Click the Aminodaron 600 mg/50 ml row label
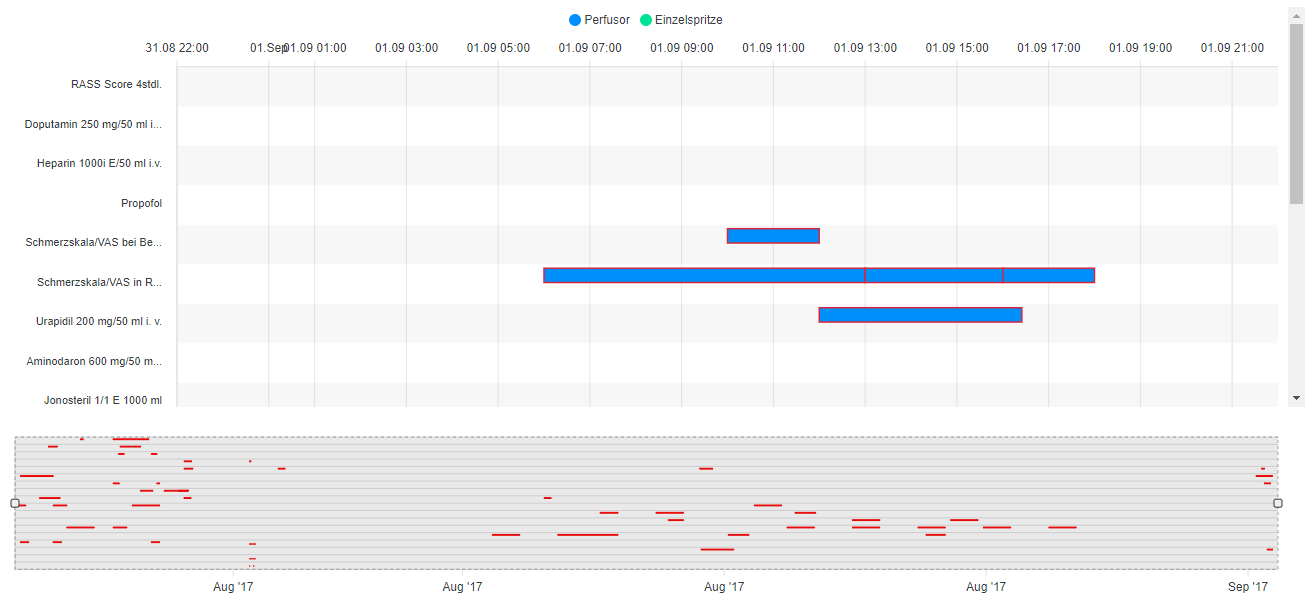Screen dimensions: 1313x609 click(95, 361)
